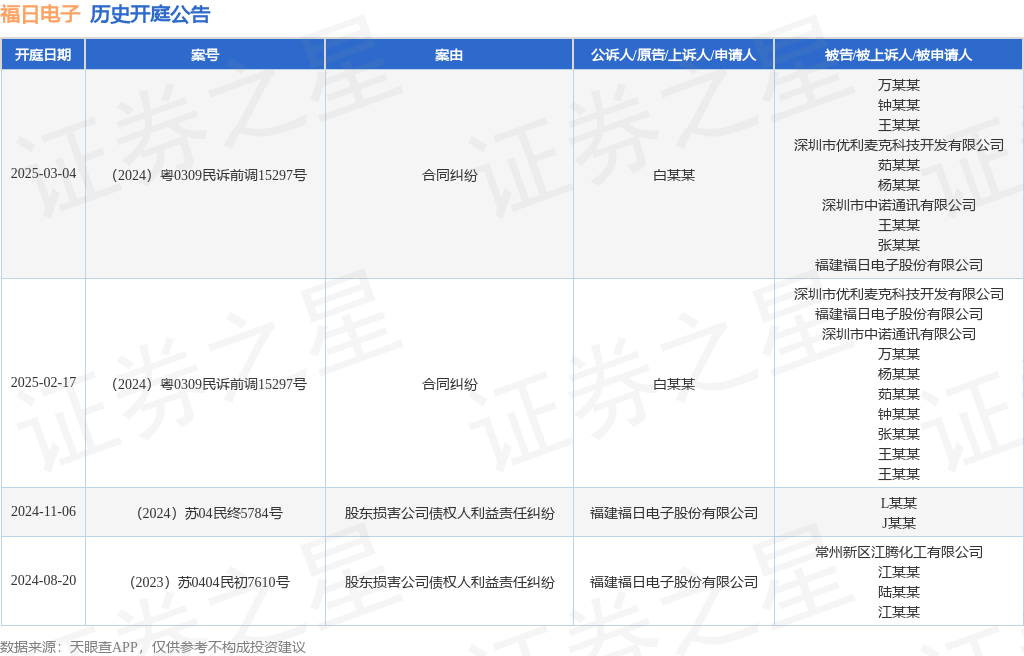The width and height of the screenshot is (1024, 656).
Task: Click 股东损害公司债权人利益责任纠纷 in 2024-11-06 row
Action: point(449,514)
